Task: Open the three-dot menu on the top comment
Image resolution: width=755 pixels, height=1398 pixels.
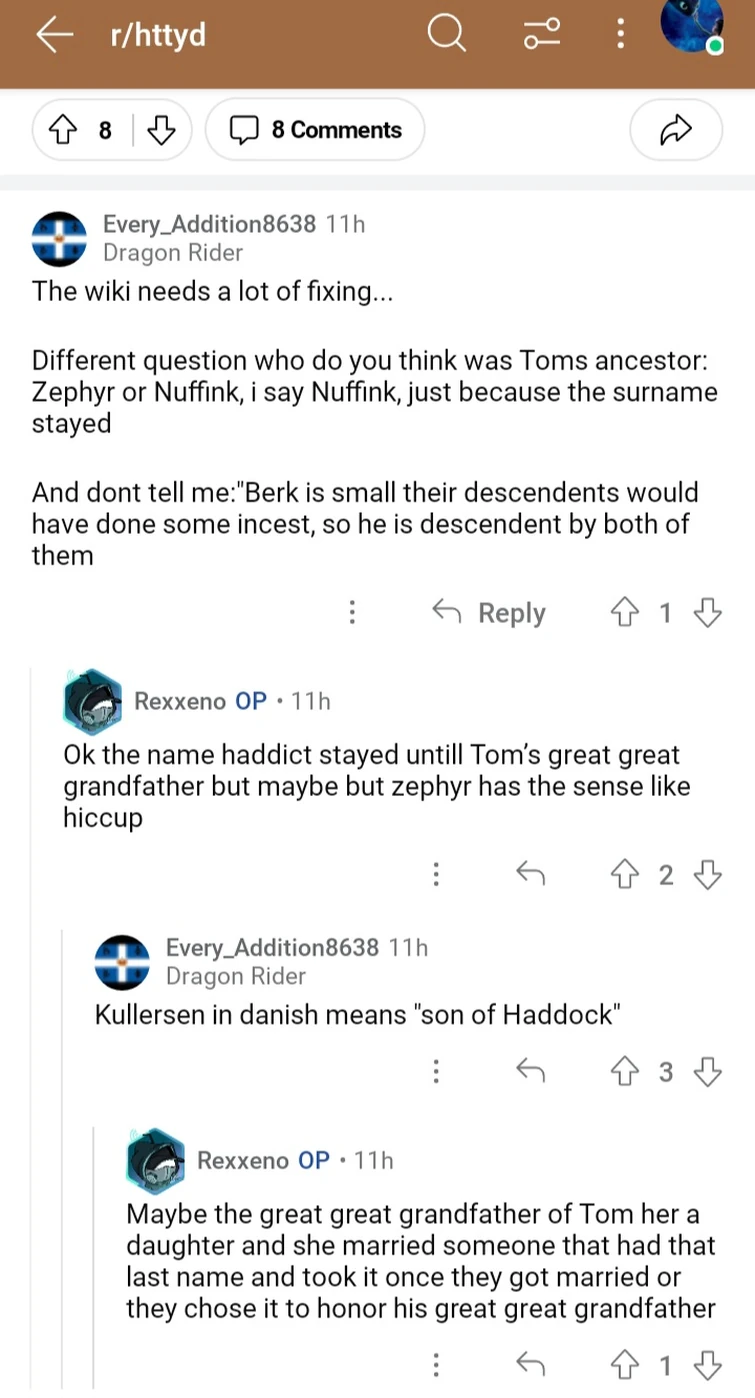Action: [x=352, y=612]
